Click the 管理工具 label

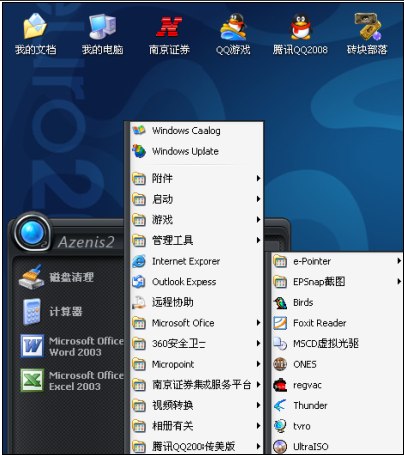pos(173,240)
